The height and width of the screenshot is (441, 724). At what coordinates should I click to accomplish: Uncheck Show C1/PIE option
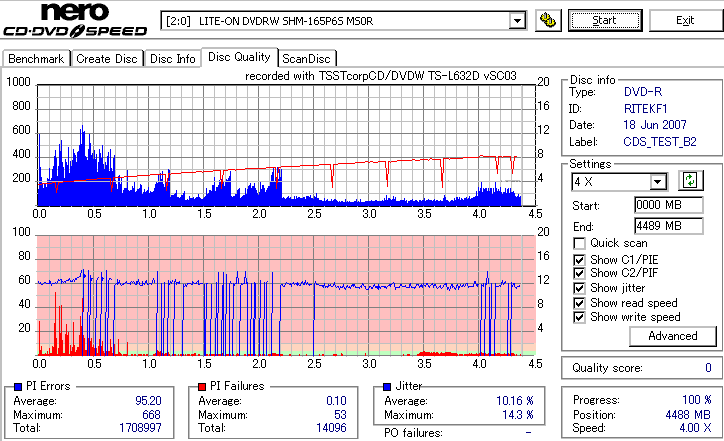point(580,258)
